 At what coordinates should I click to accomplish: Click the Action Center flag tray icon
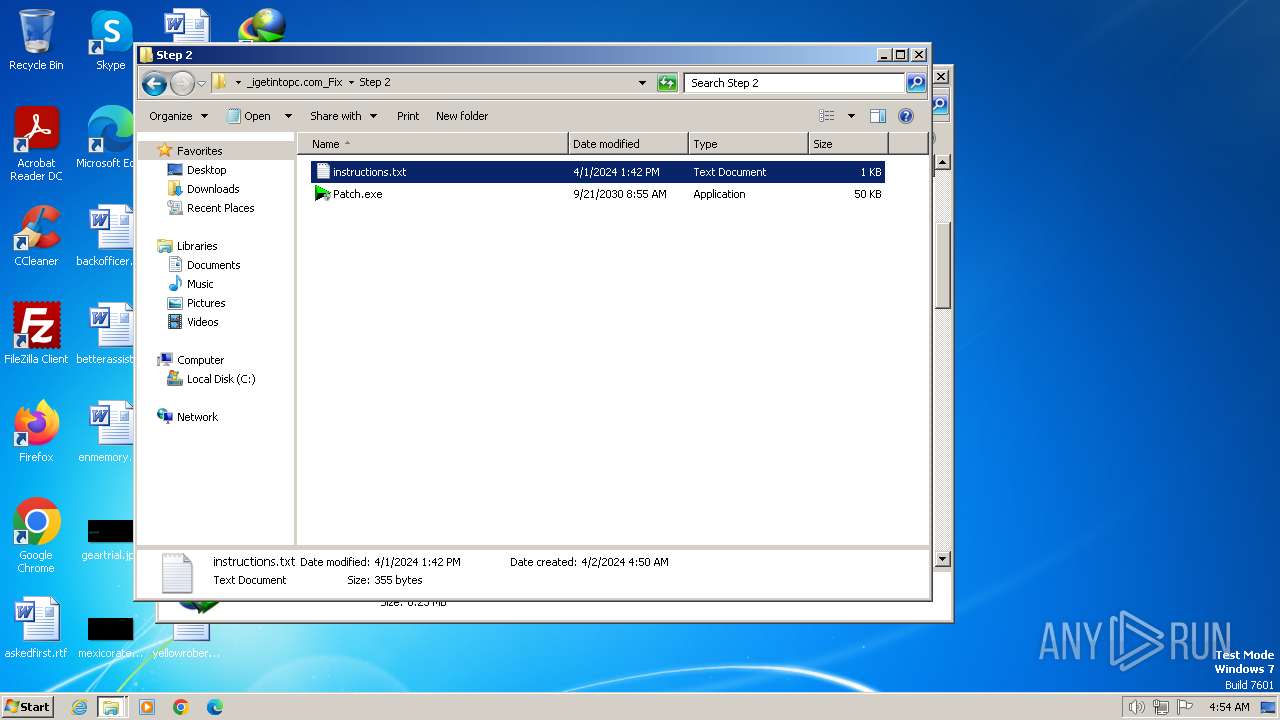[1186, 707]
